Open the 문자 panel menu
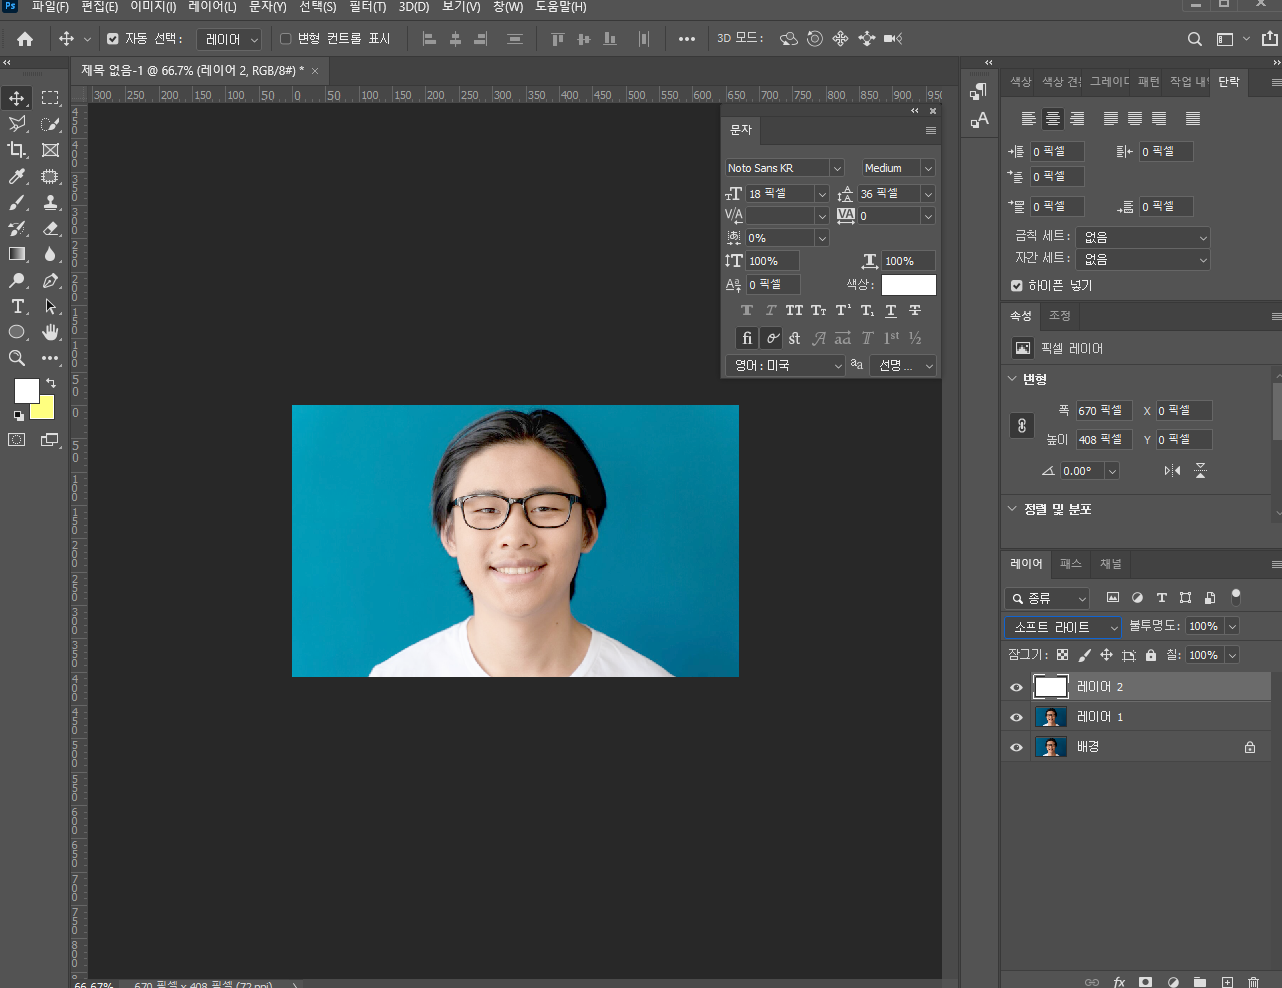The height and width of the screenshot is (988, 1282). (x=931, y=130)
